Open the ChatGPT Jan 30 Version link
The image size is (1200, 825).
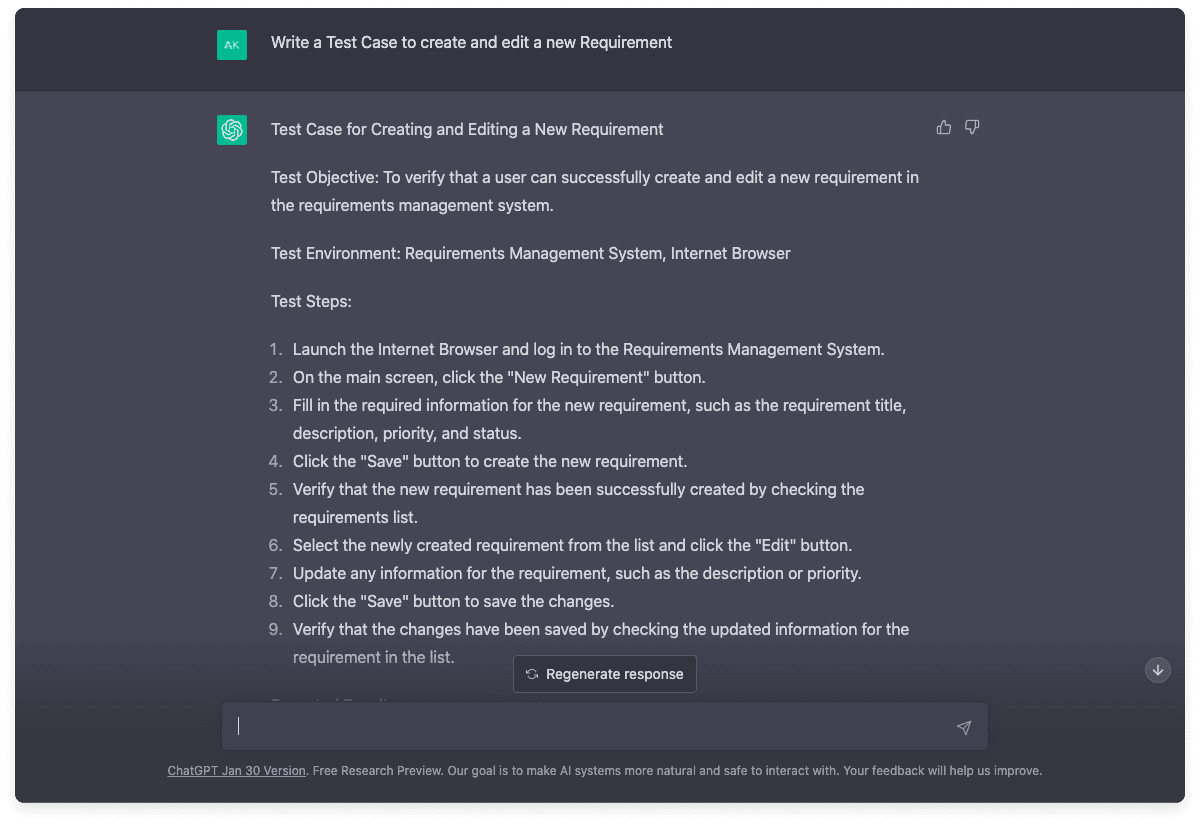coord(237,771)
